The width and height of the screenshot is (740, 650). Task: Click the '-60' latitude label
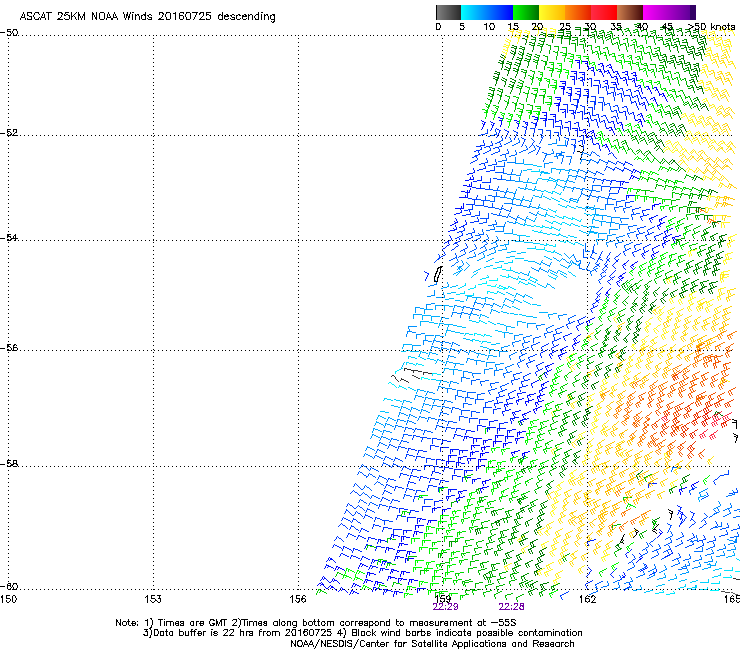pyautogui.click(x=9, y=586)
